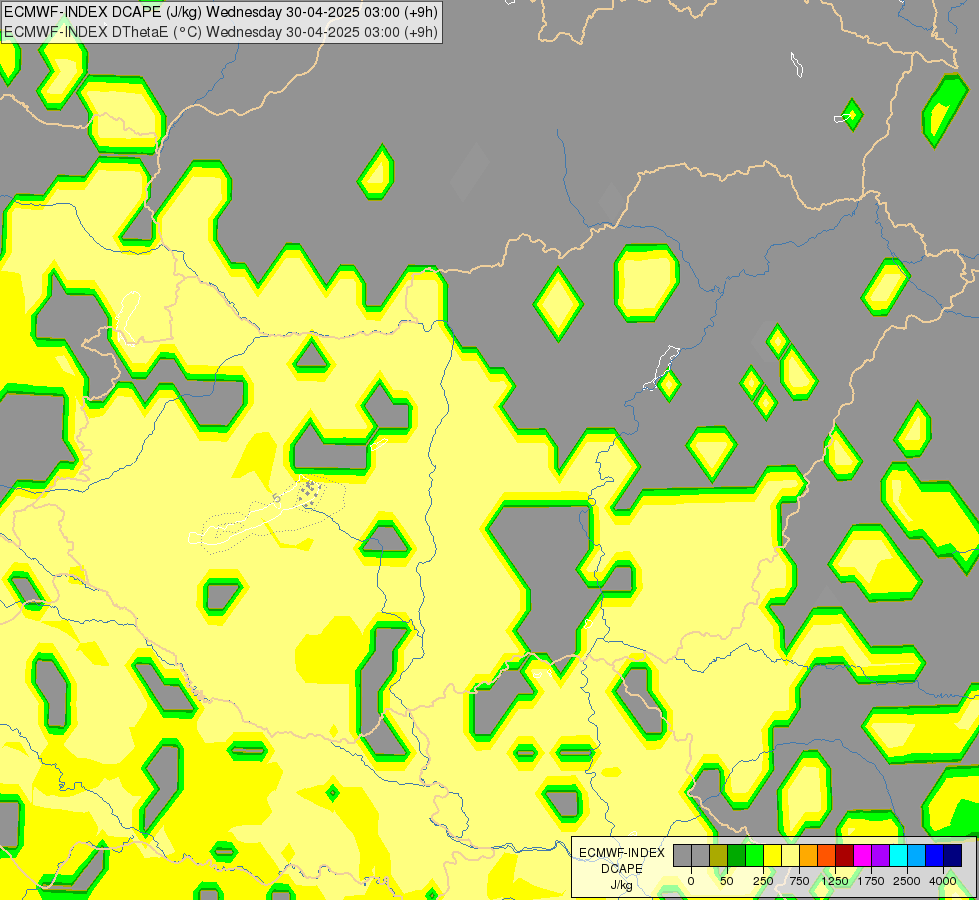Click the legend value label 1250
The width and height of the screenshot is (979, 900).
tap(835, 881)
